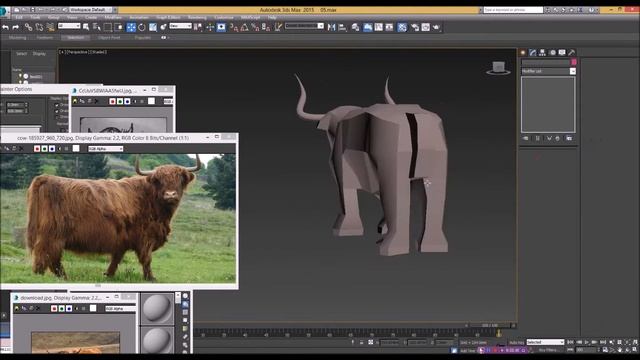Toggle Angle Snap in toolbar

point(244,27)
